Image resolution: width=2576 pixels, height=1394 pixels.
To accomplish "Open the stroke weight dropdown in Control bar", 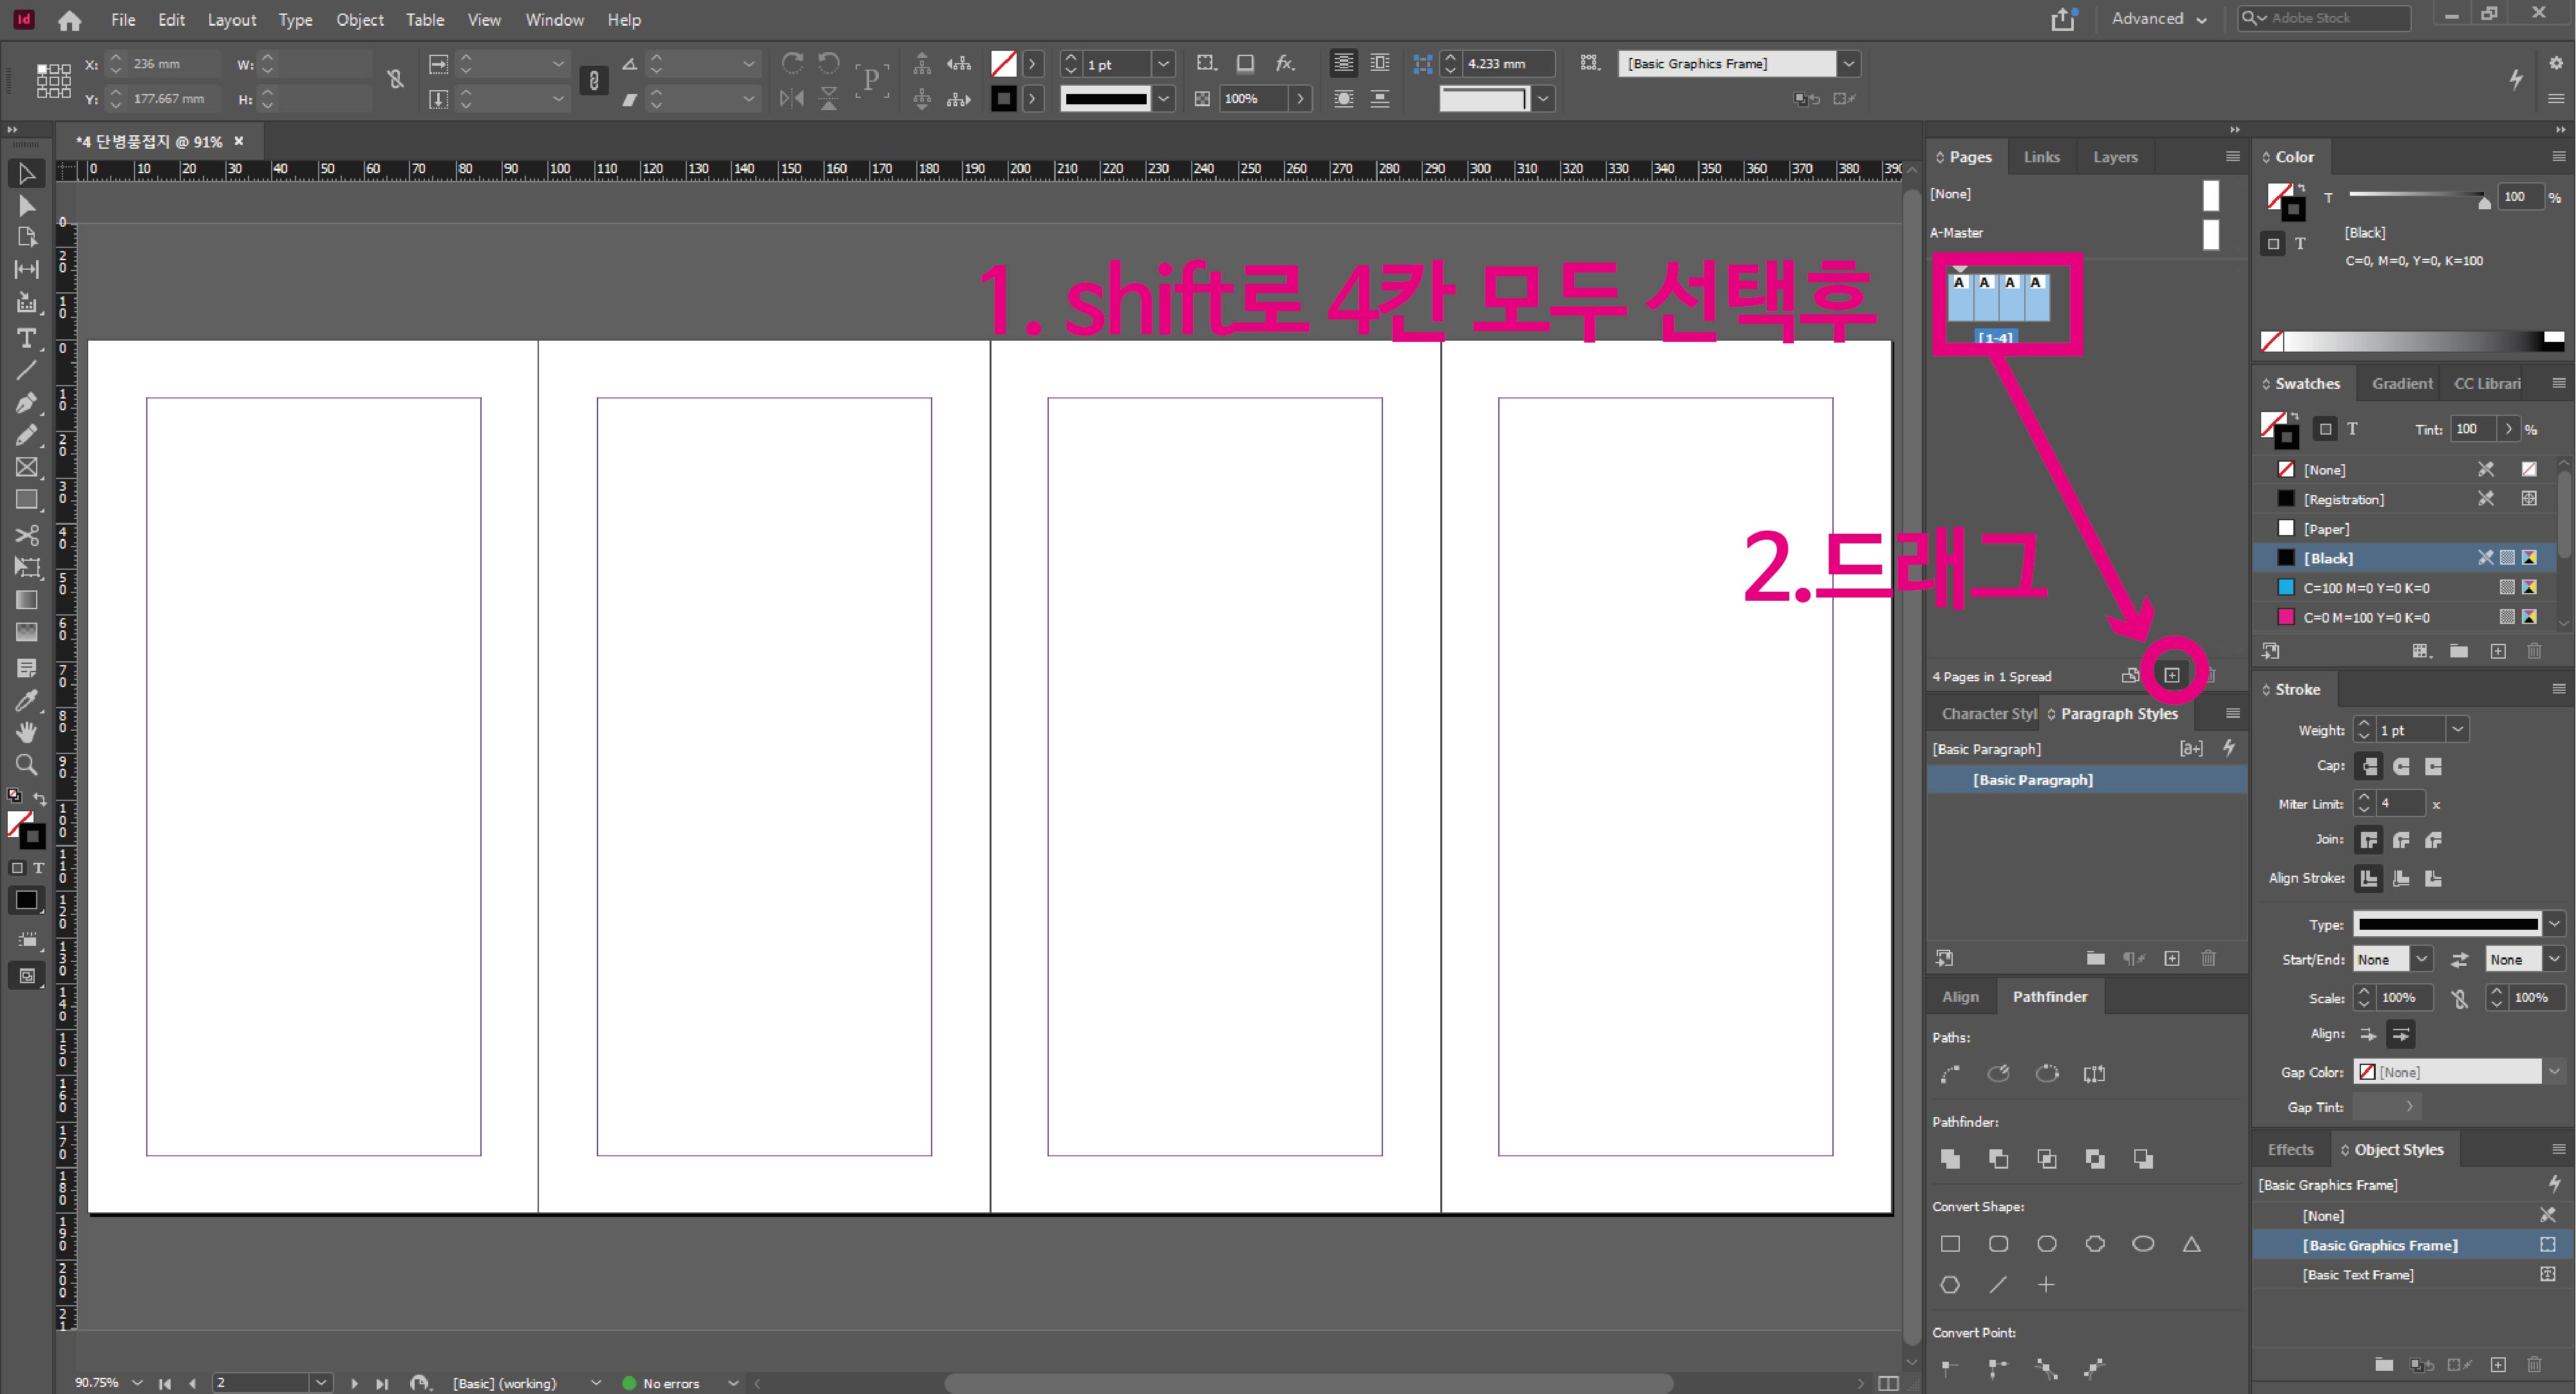I will [1163, 64].
